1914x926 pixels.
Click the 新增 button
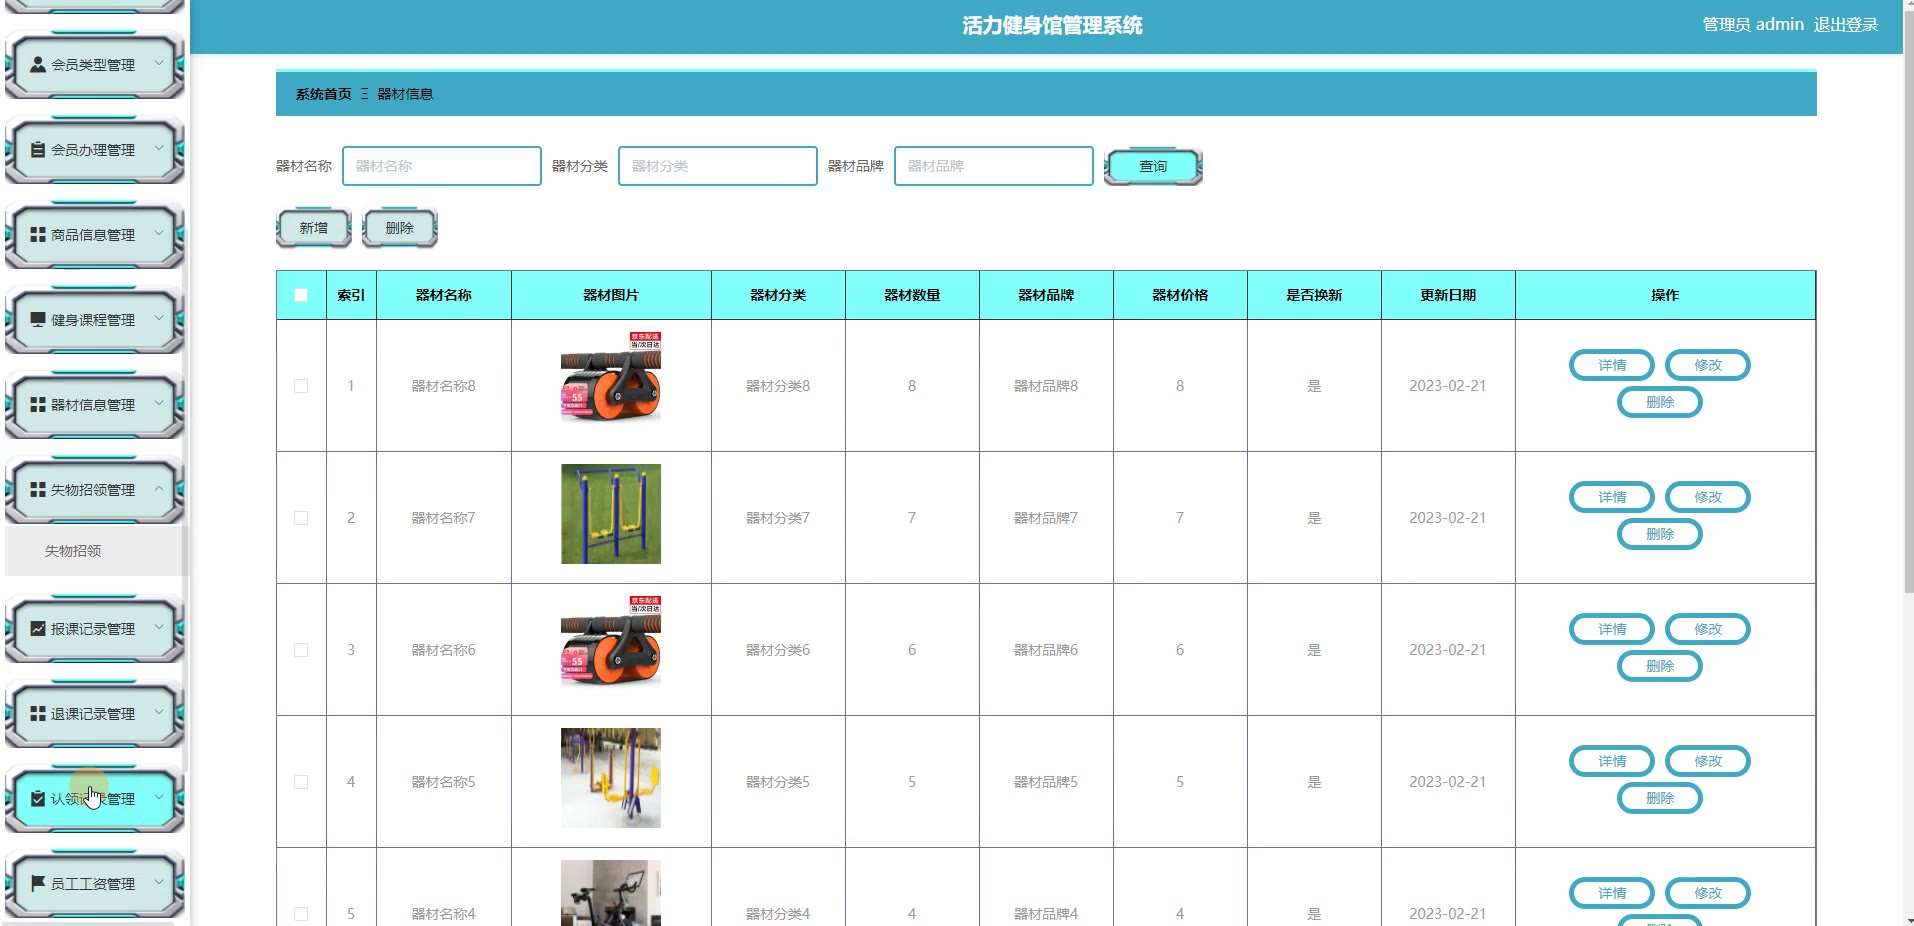tap(313, 229)
